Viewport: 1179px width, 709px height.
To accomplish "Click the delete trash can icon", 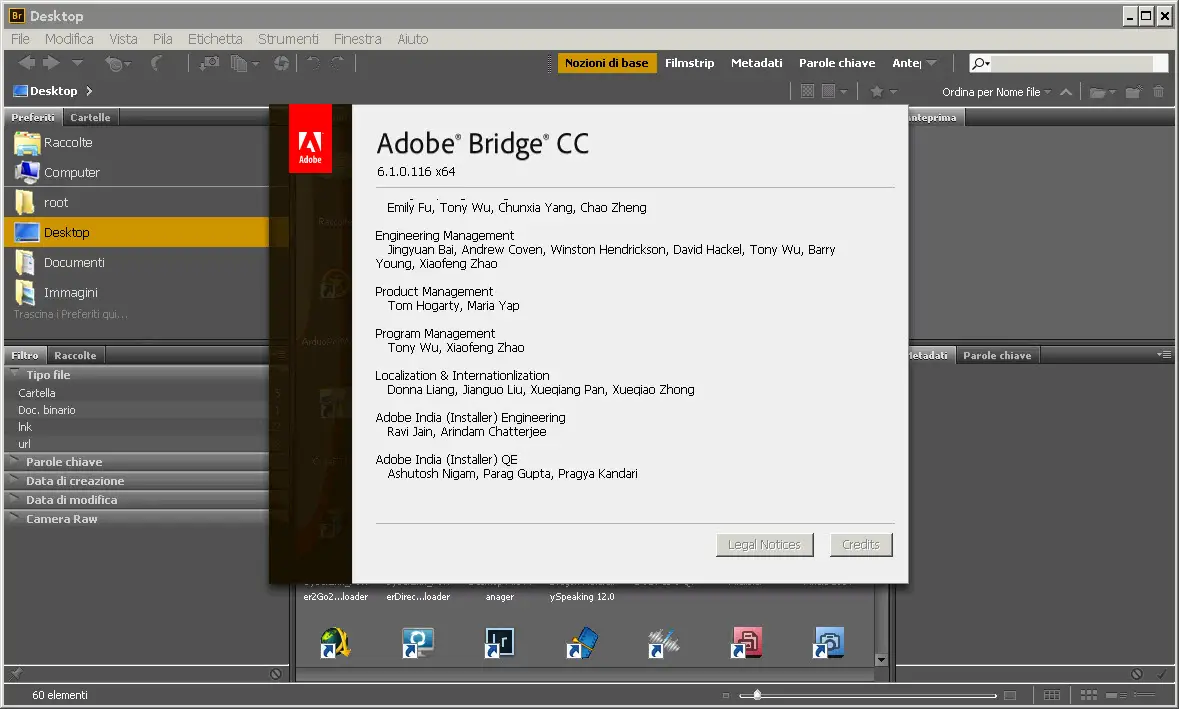I will (x=1159, y=92).
